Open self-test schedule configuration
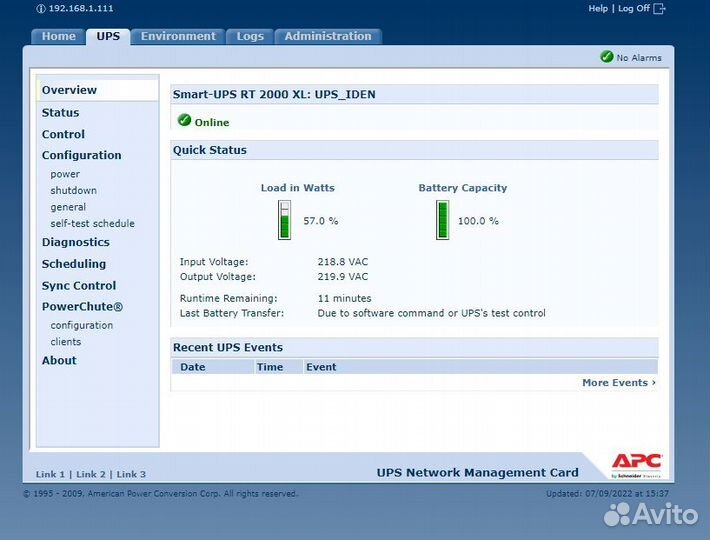Screen dimensions: 710x540 (x=92, y=224)
